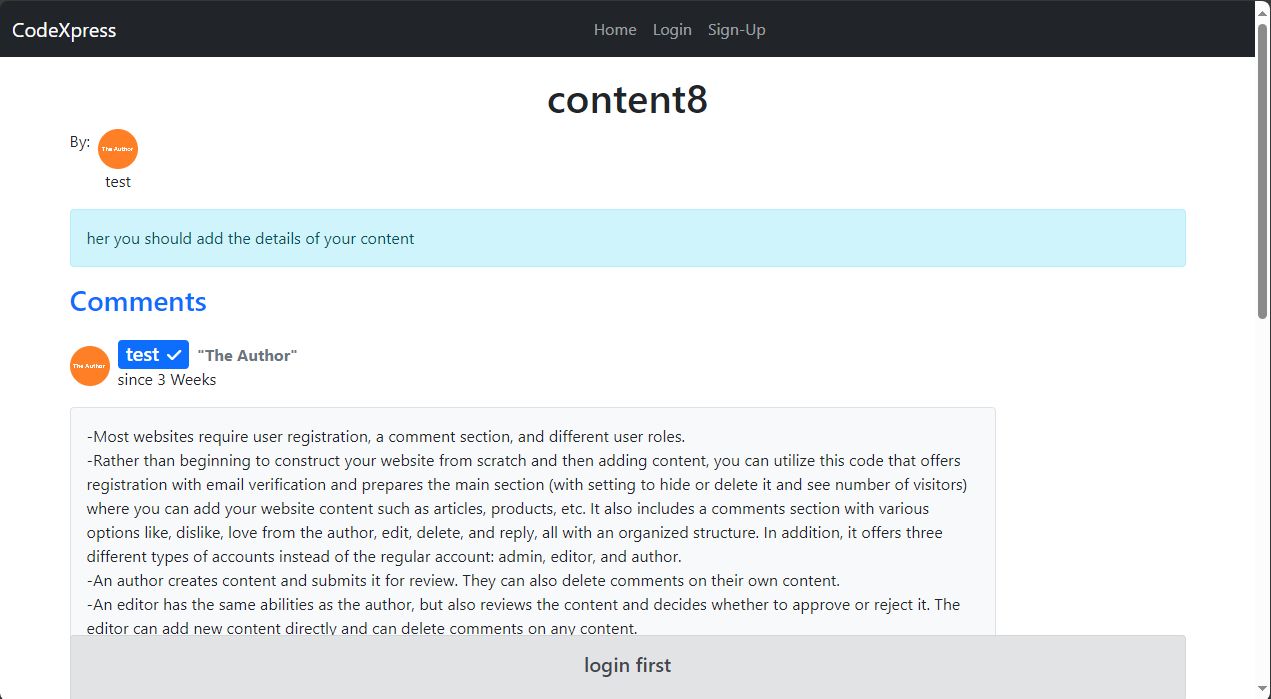This screenshot has height=699, width=1271.
Task: Click the author avatar beside "By:"
Action: tap(118, 149)
